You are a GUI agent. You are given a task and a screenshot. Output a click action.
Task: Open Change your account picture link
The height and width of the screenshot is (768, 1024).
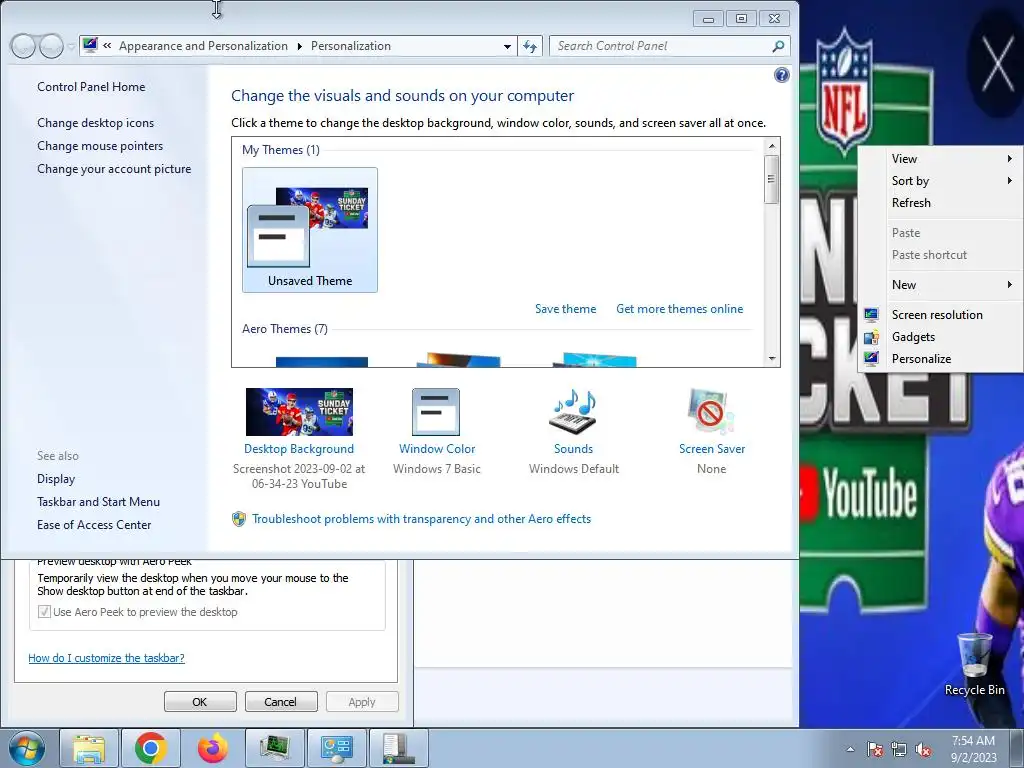click(x=114, y=169)
